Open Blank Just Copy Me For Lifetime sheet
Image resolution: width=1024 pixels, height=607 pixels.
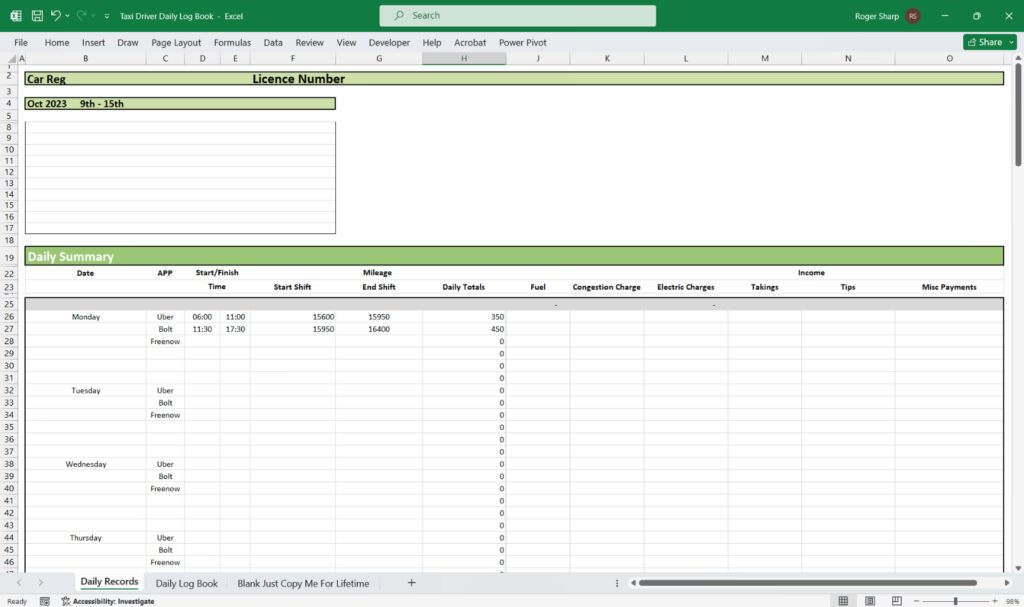(303, 583)
